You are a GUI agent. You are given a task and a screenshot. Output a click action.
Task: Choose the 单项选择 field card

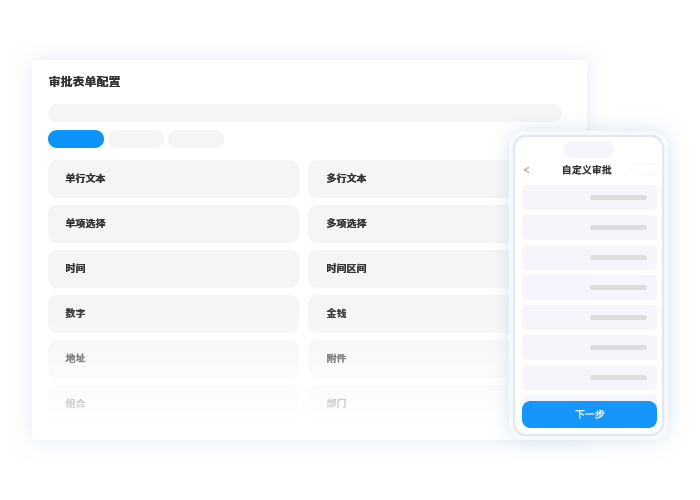(173, 224)
